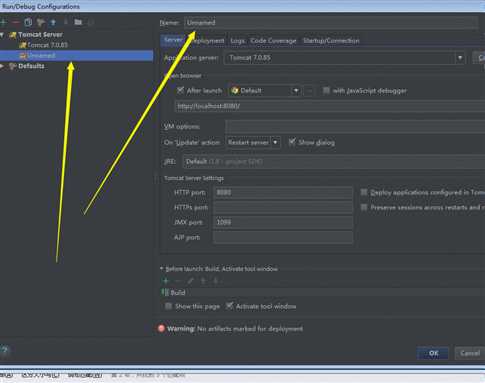485x383 pixels.
Task: Enable Preserve sessions across restarts checkbox
Action: click(x=364, y=207)
